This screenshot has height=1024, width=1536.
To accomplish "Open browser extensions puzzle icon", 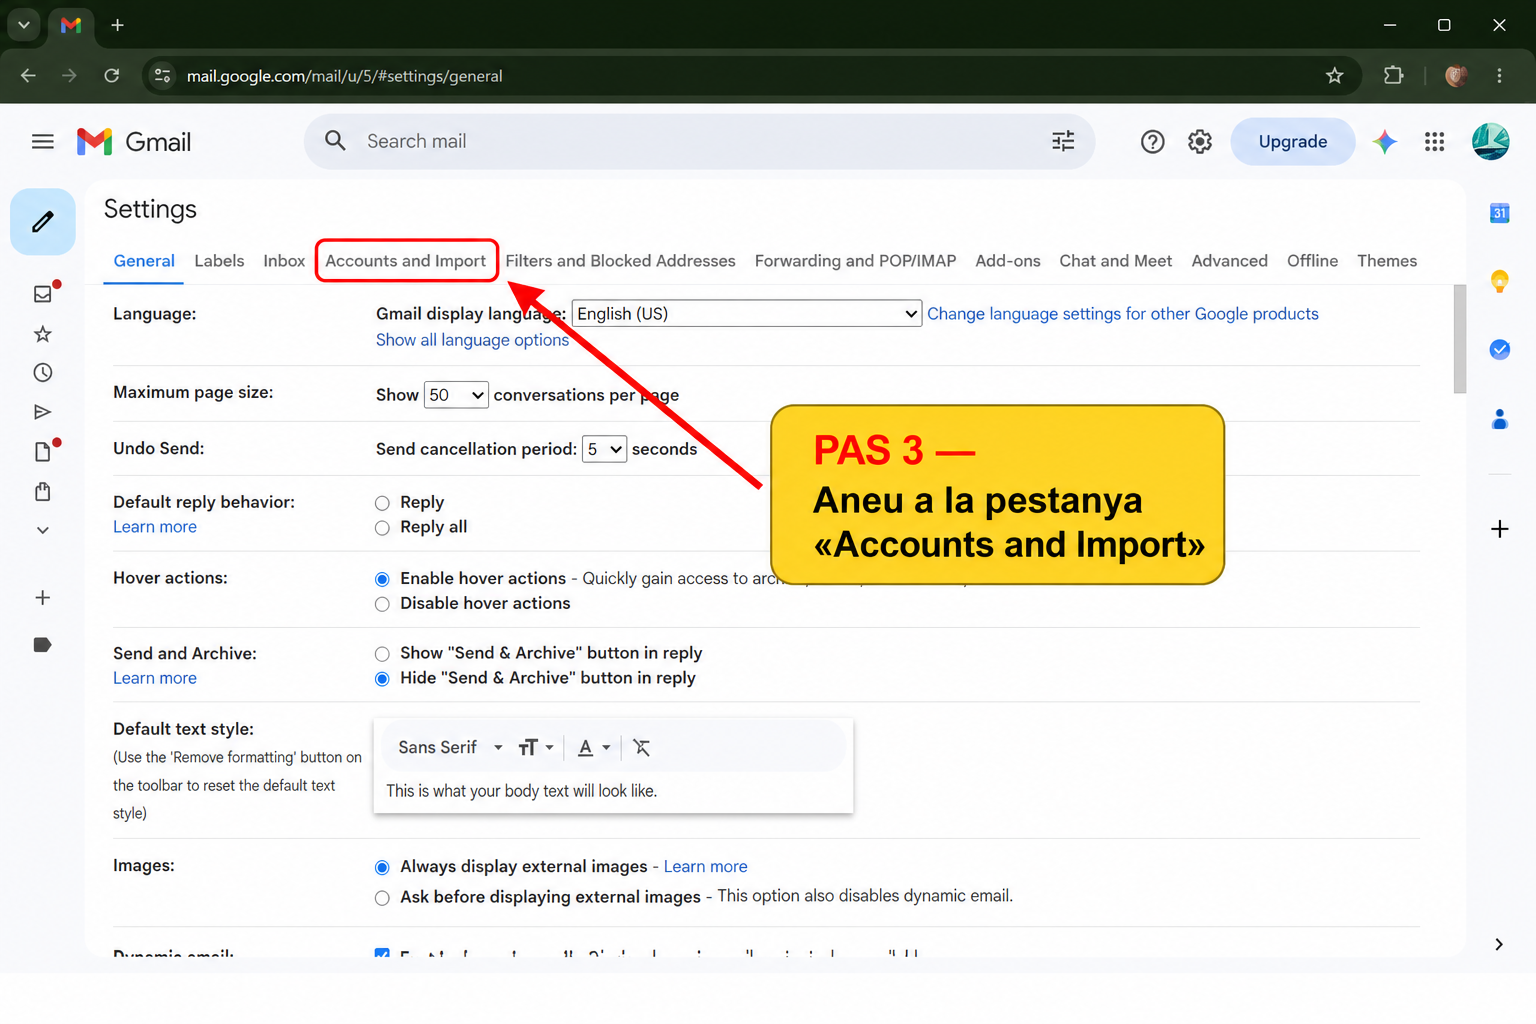I will coord(1393,76).
